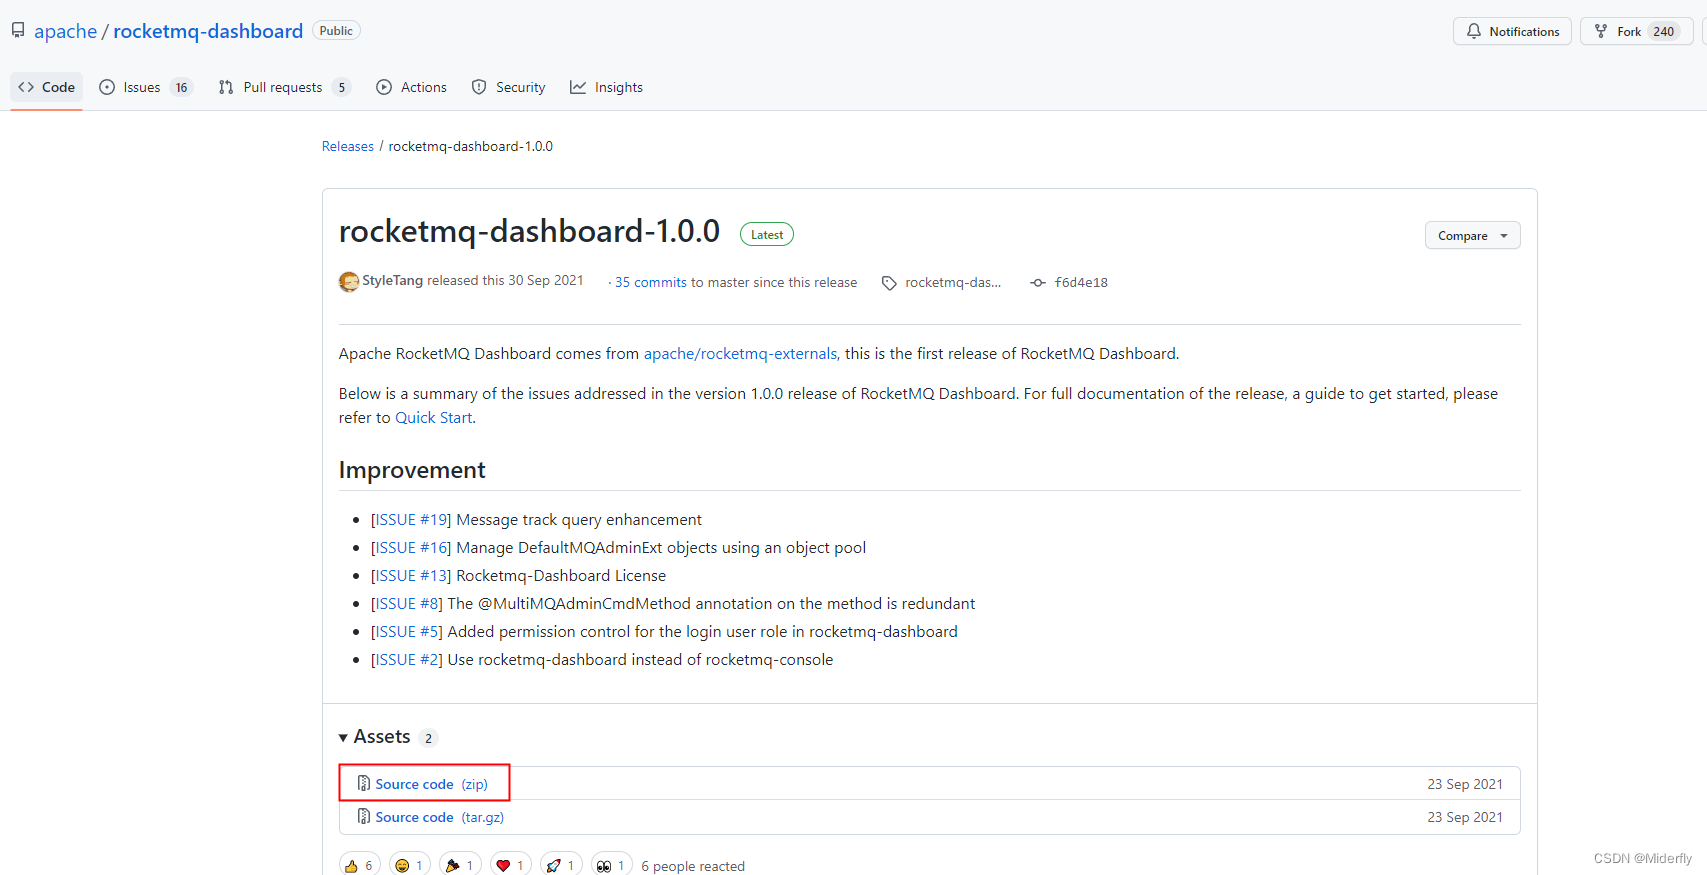Open the apache organization link
This screenshot has width=1707, height=875.
pos(65,31)
